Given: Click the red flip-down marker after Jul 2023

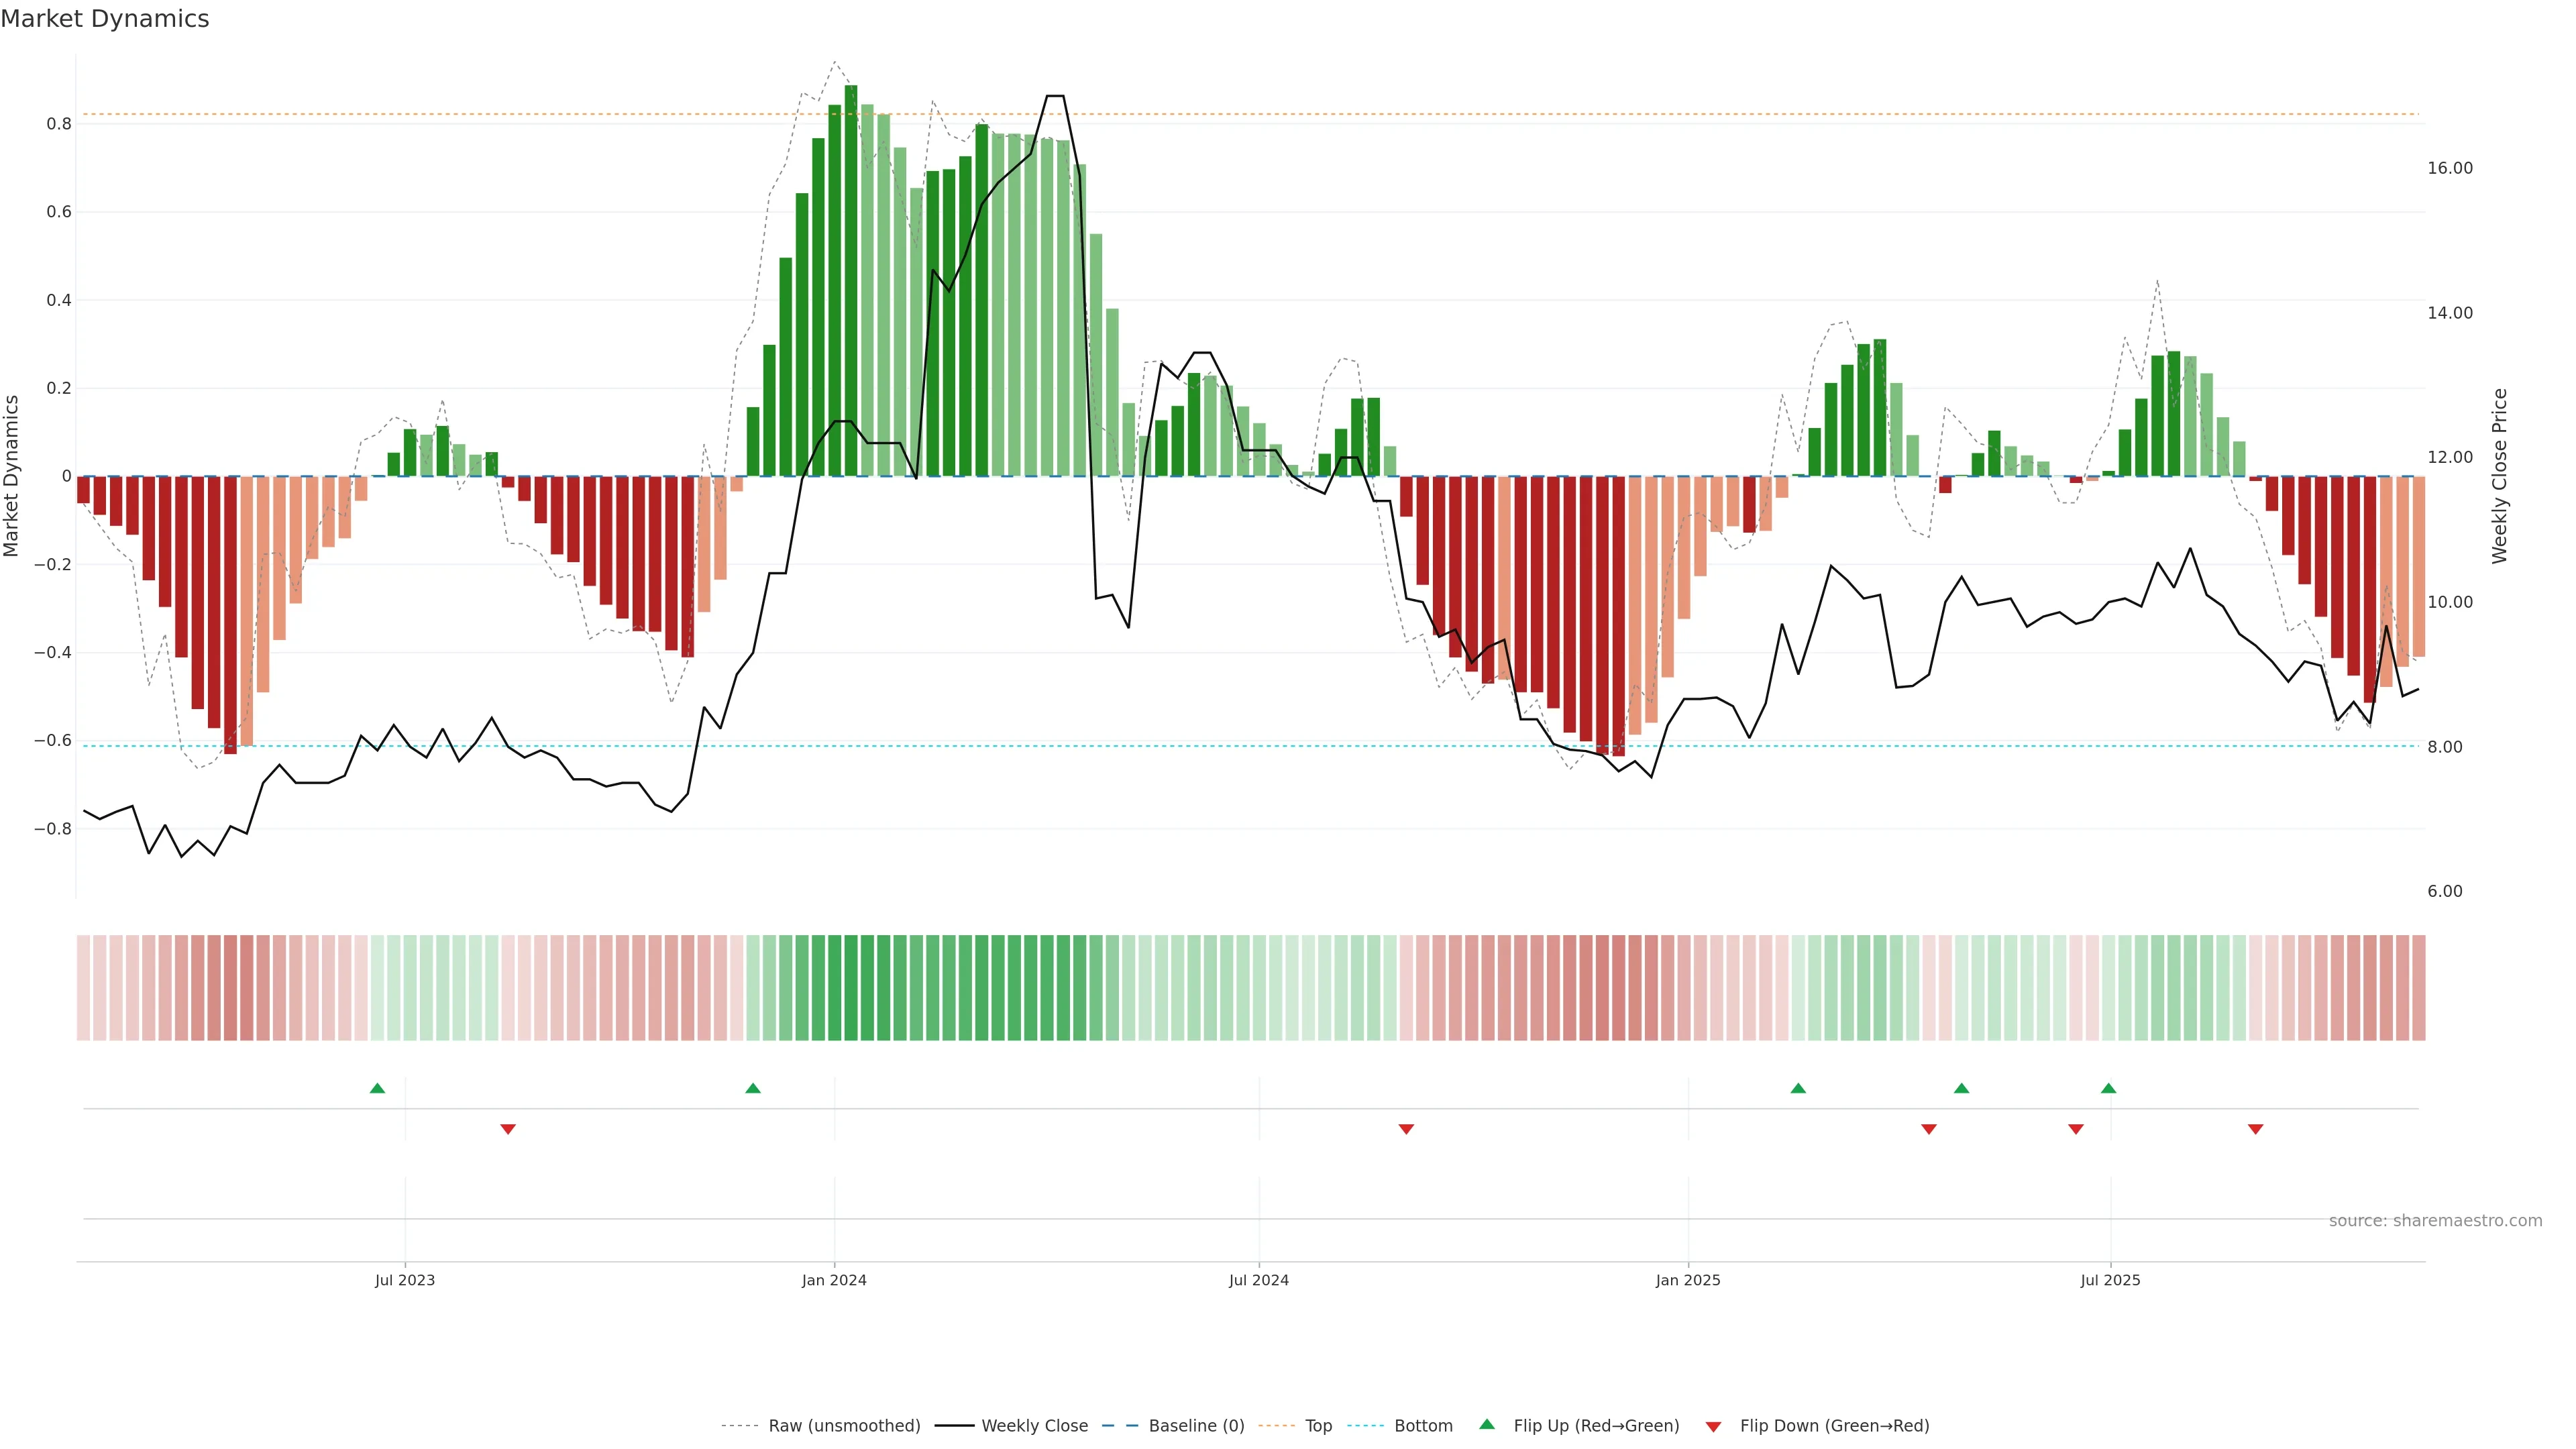Looking at the screenshot, I should click(x=508, y=1129).
